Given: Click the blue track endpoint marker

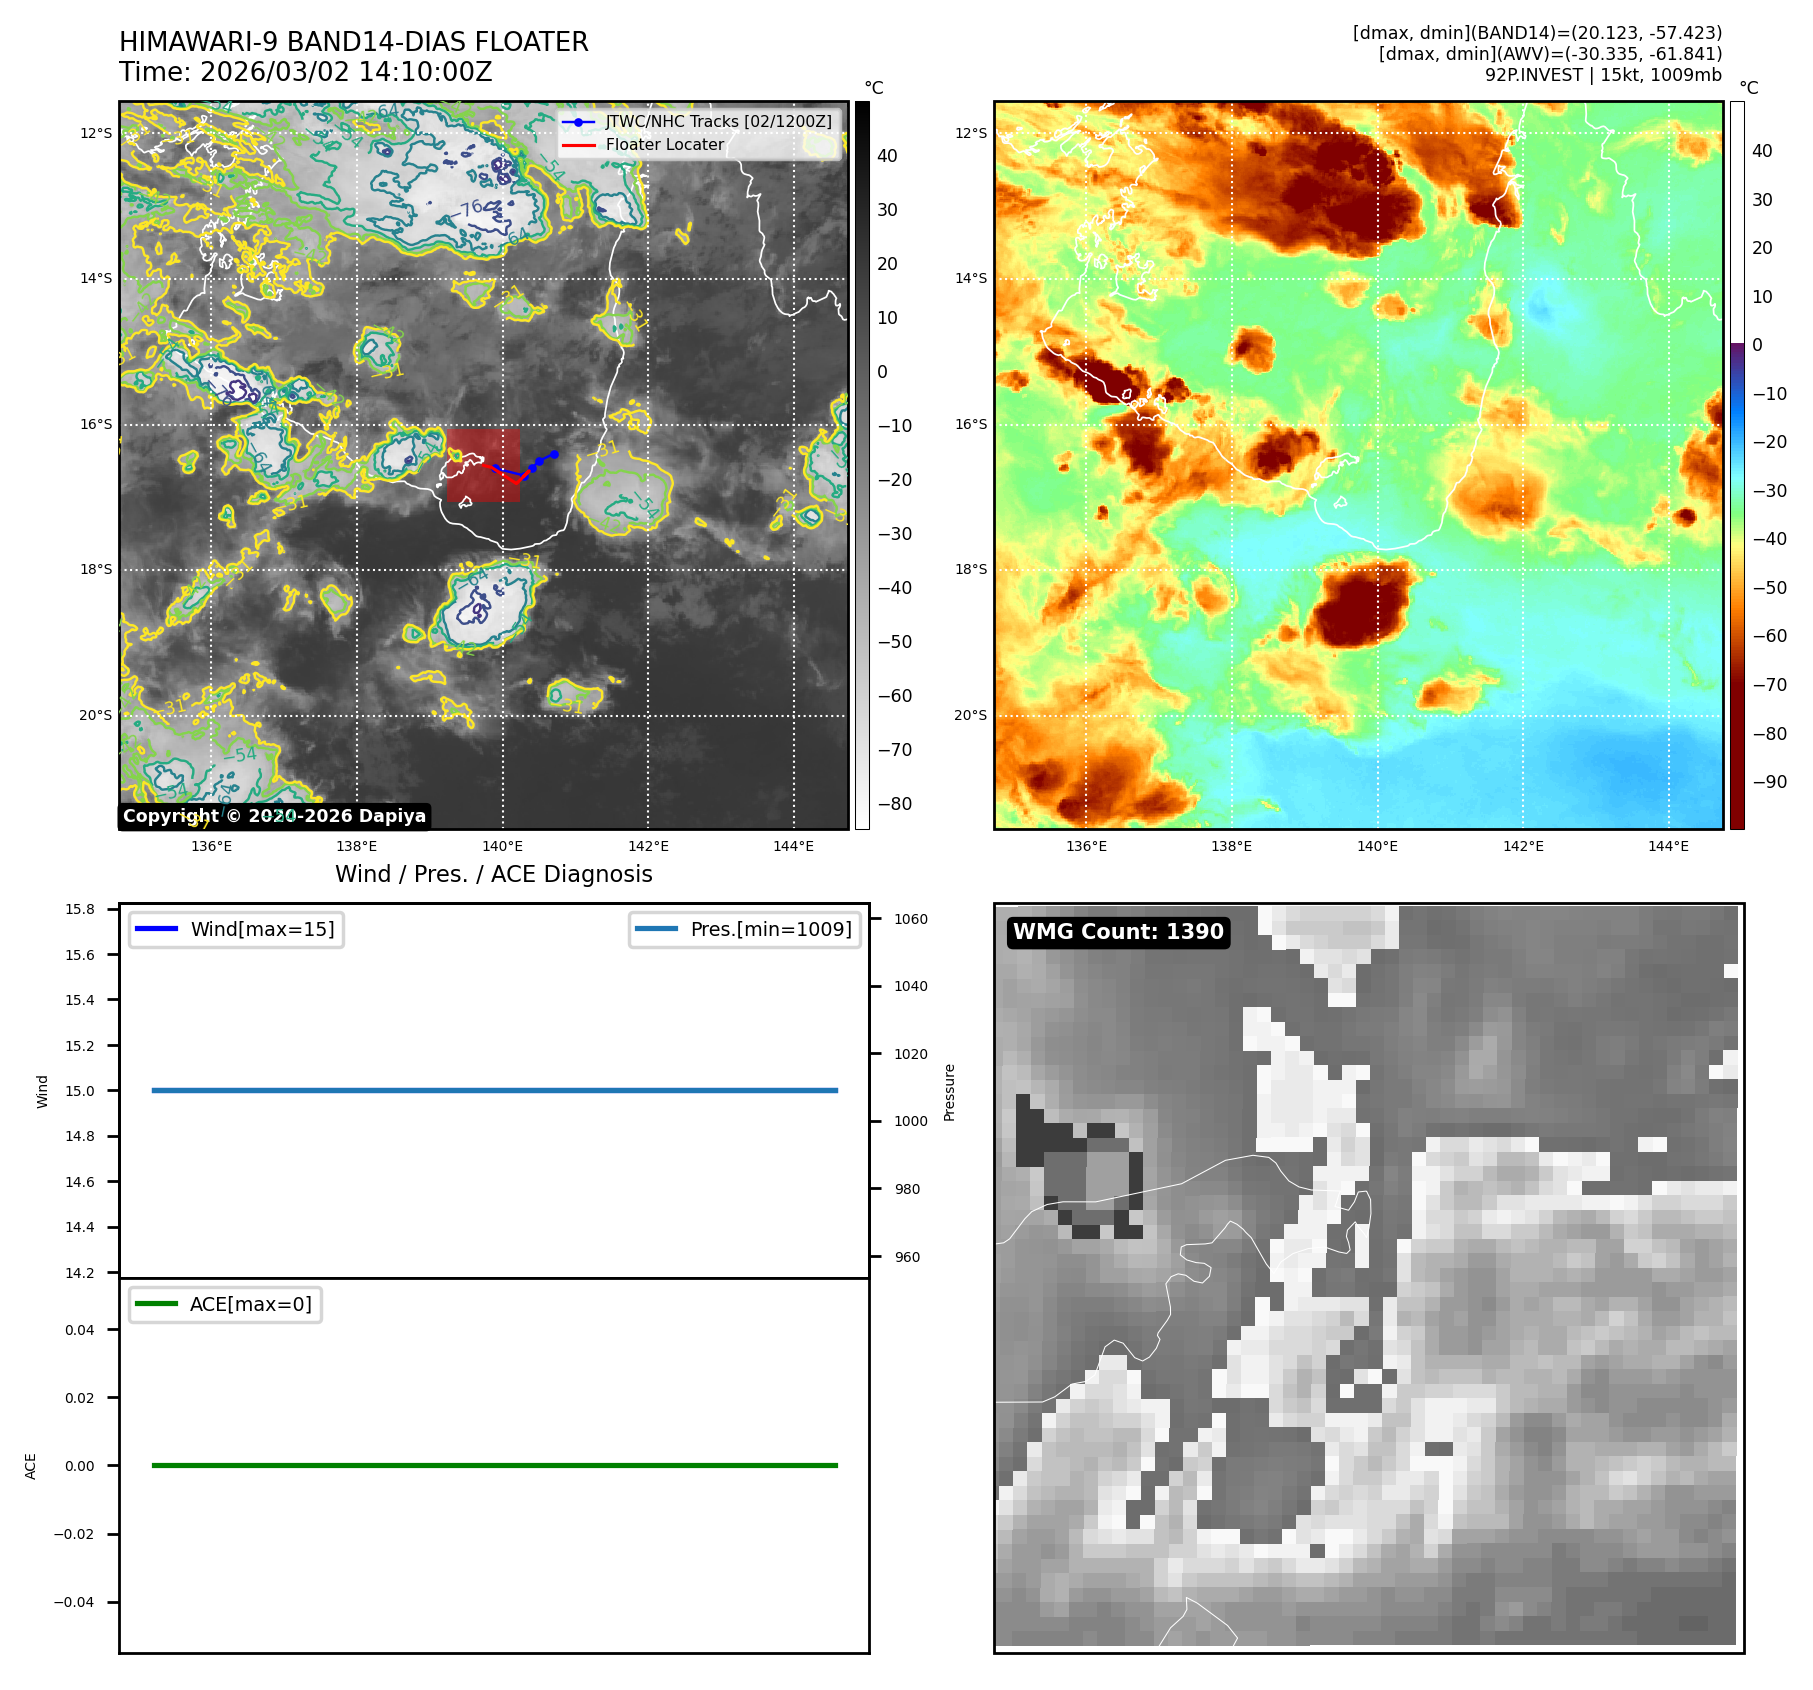Looking at the screenshot, I should pyautogui.click(x=554, y=454).
